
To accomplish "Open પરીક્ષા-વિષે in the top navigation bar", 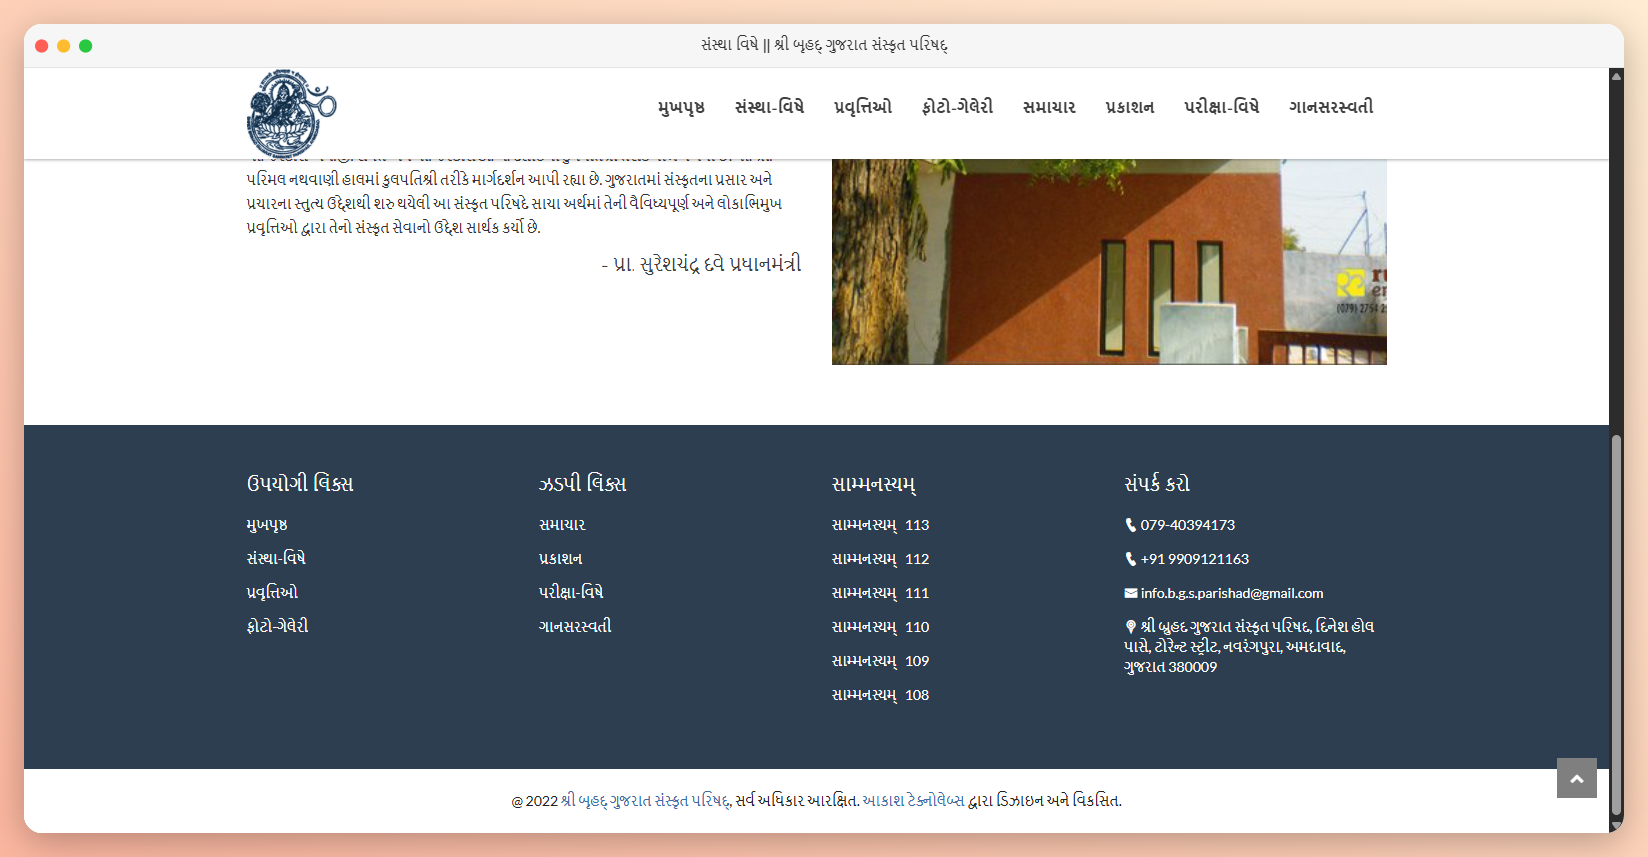I will coord(1221,107).
